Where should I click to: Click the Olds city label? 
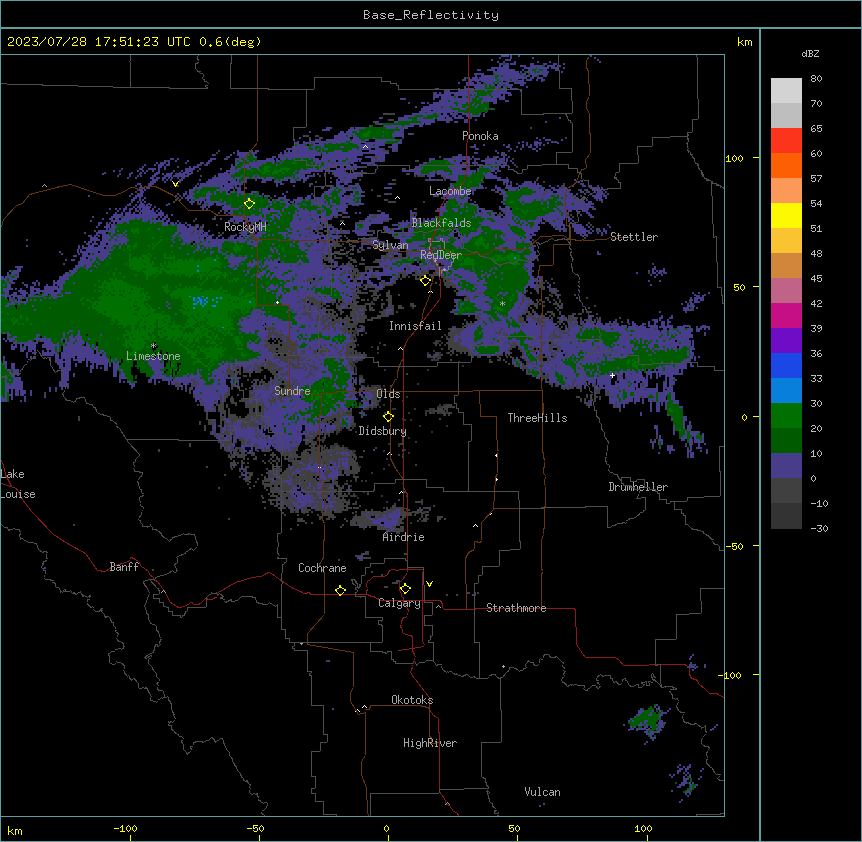tap(388, 394)
